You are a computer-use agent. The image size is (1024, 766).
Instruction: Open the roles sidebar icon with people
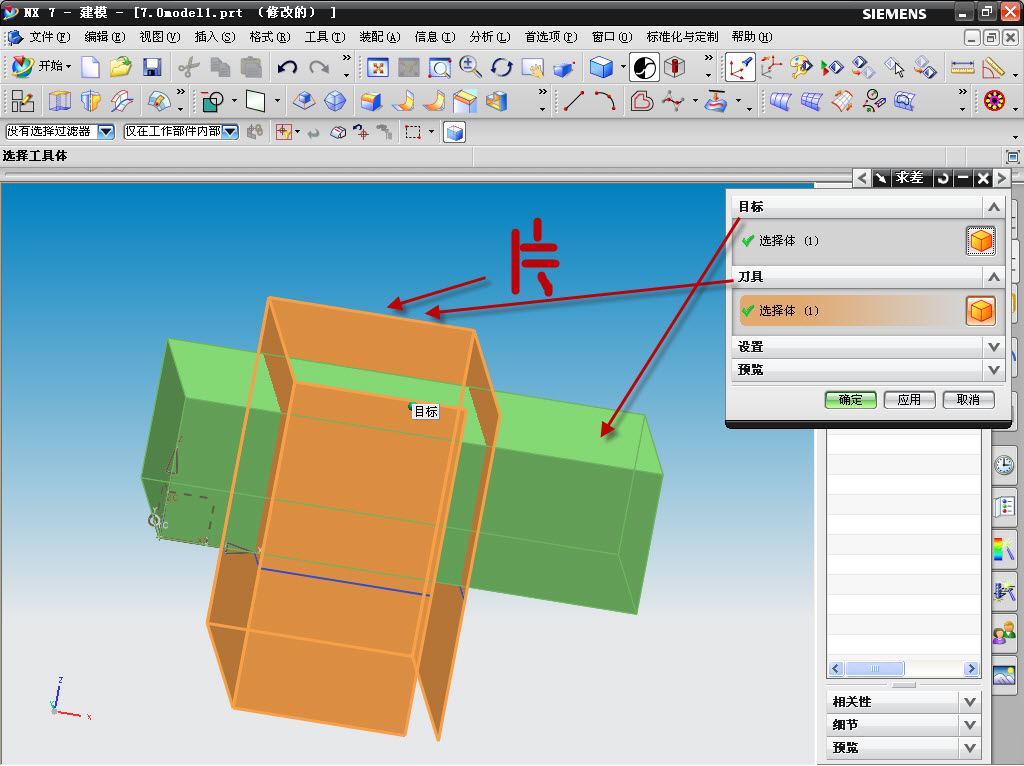[1004, 631]
